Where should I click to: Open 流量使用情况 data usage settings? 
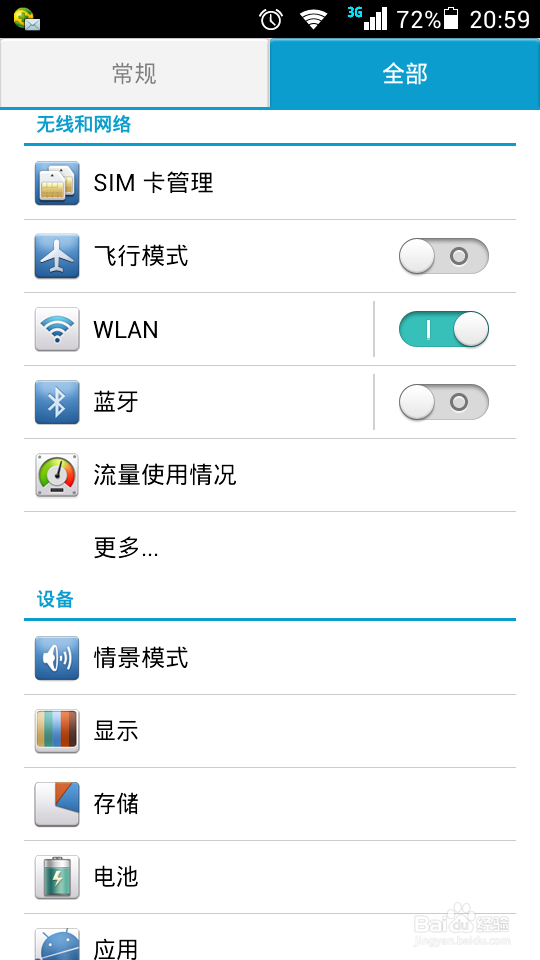(270, 475)
